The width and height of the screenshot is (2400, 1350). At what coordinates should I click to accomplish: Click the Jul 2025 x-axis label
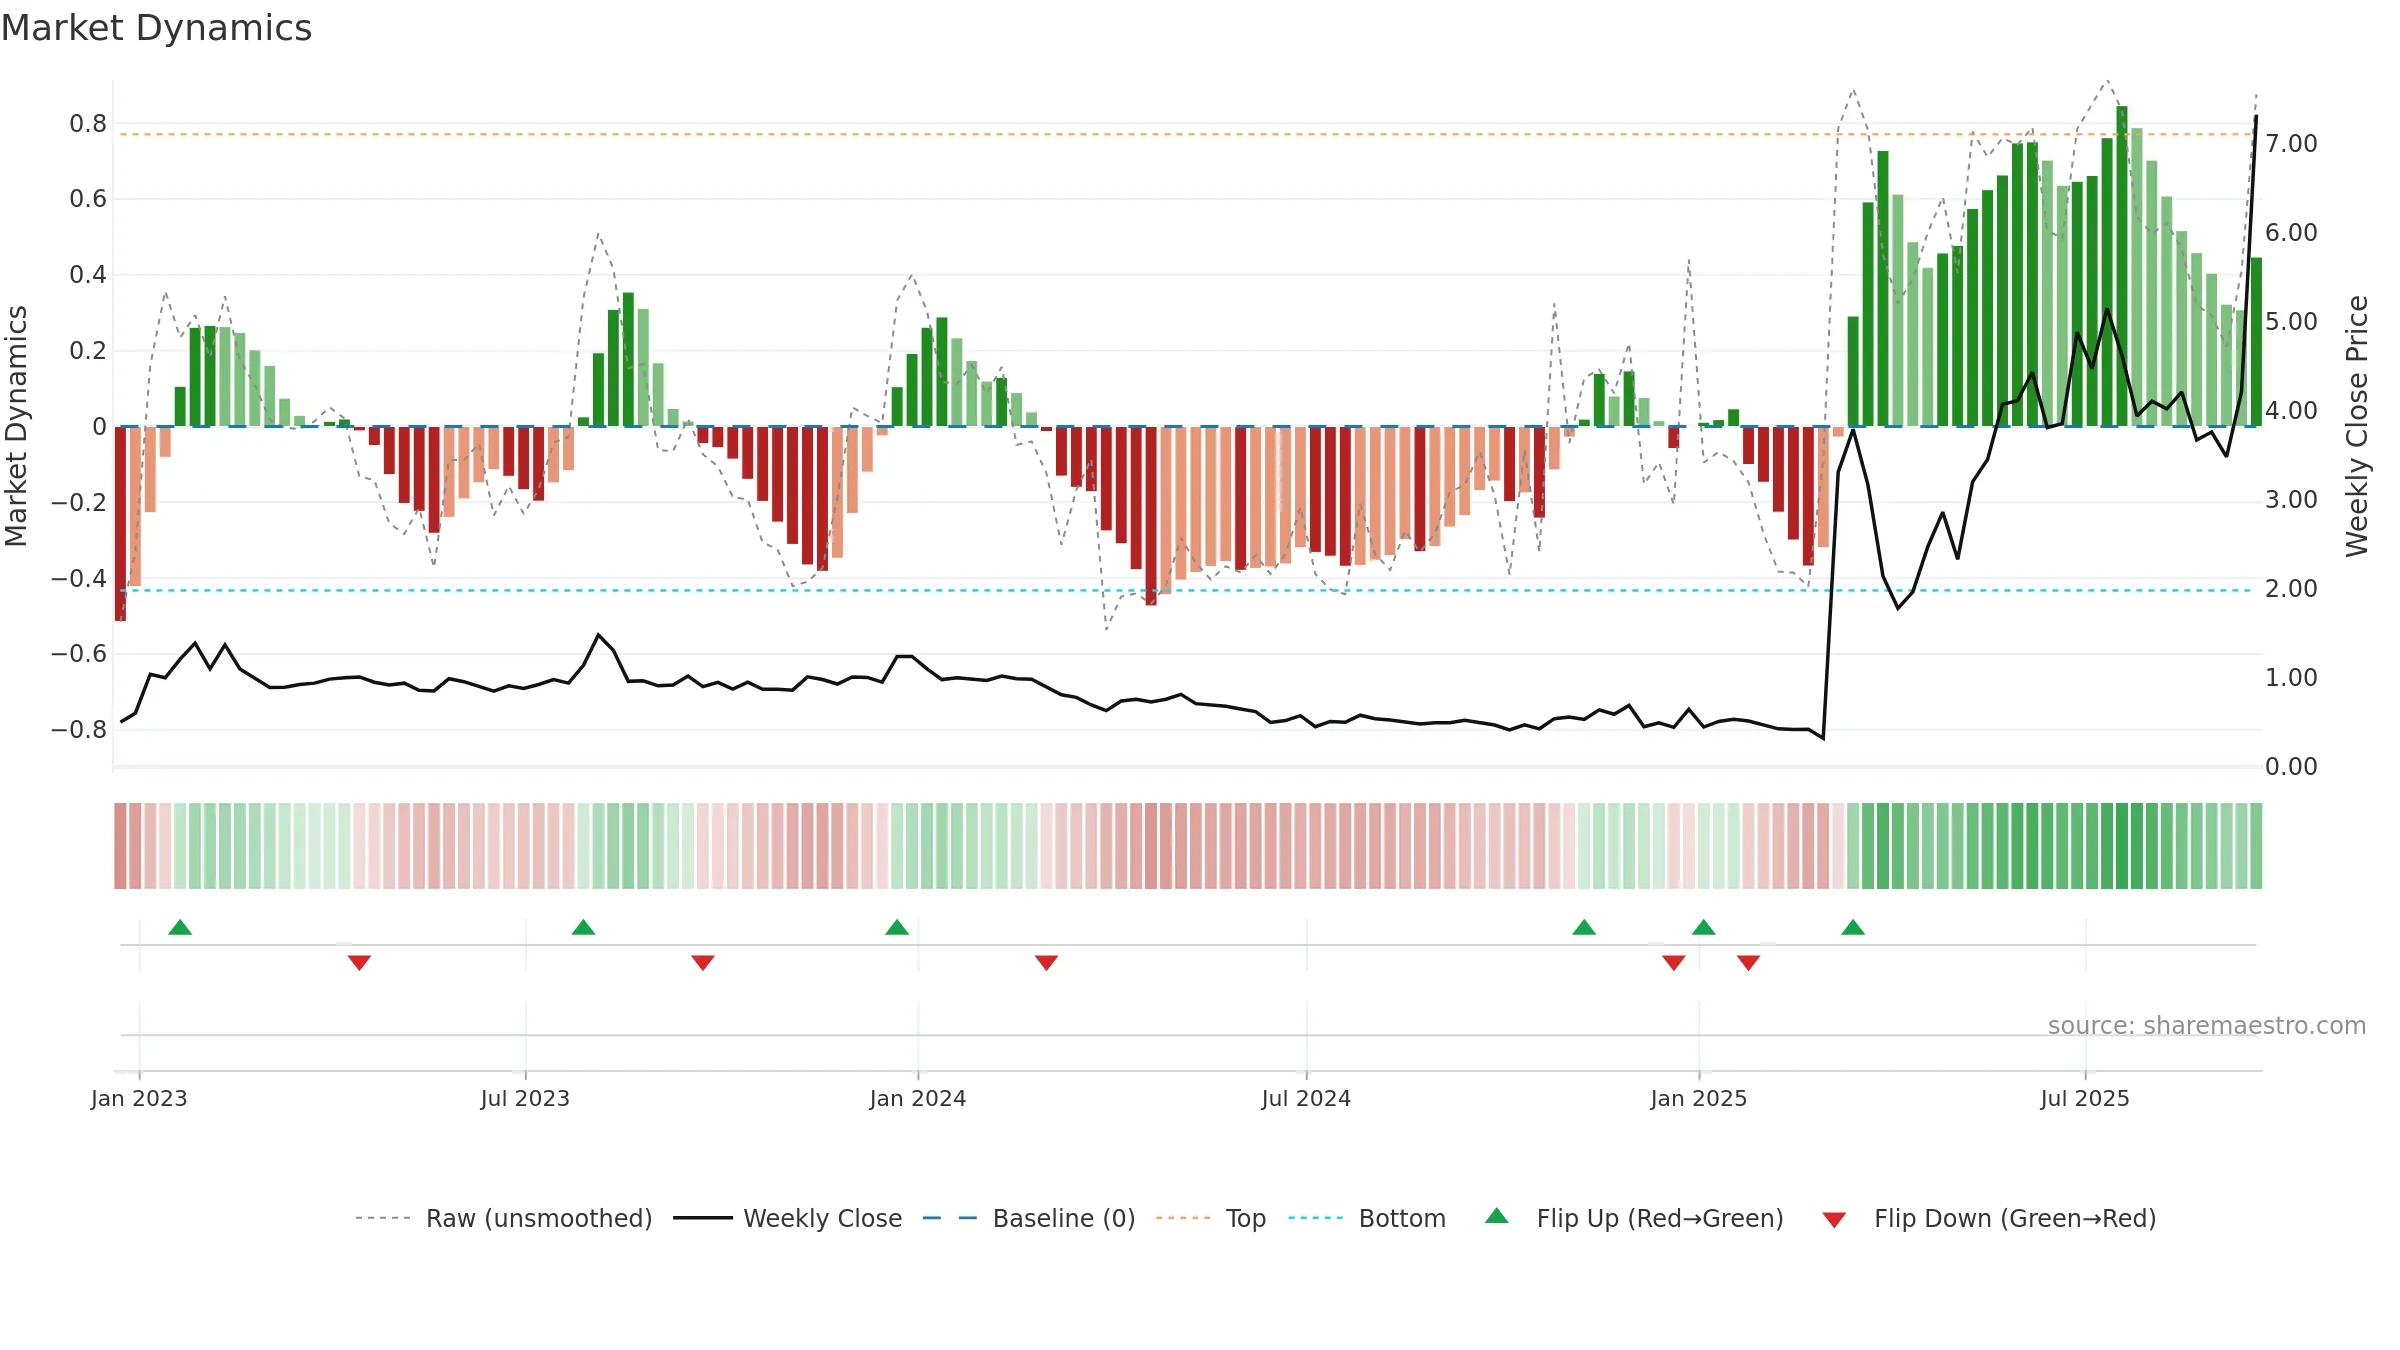(x=2085, y=1098)
